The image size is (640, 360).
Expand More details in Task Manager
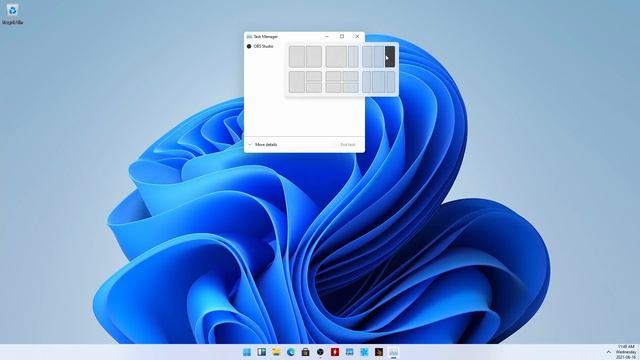(x=262, y=144)
